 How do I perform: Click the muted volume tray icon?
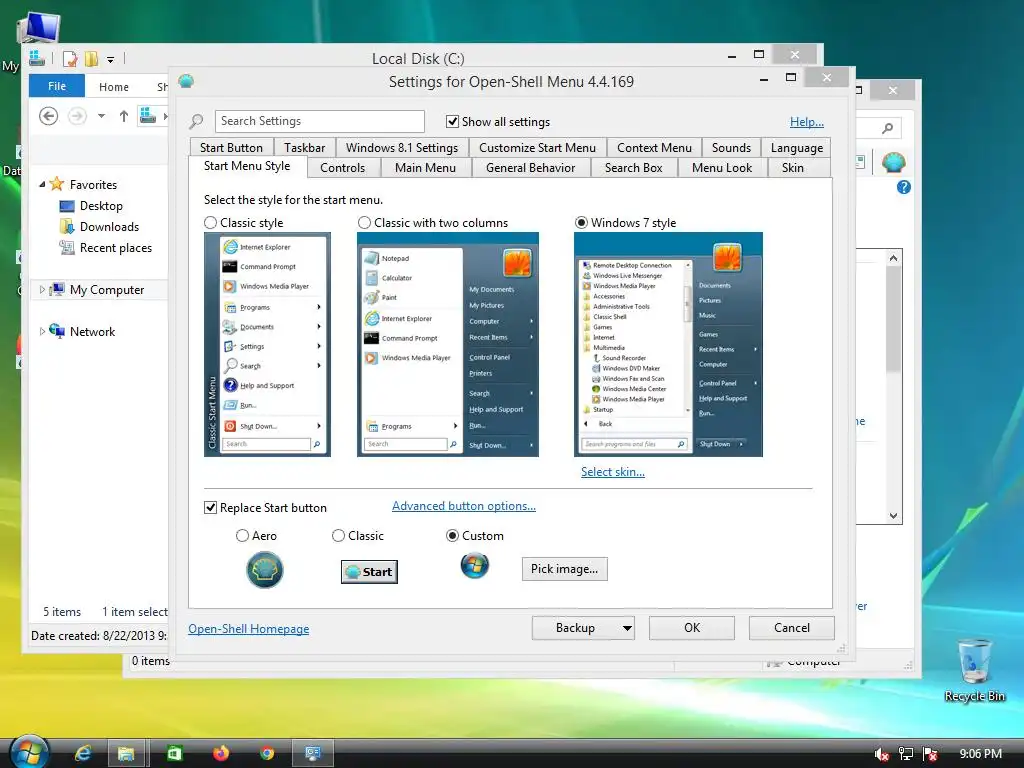click(881, 754)
